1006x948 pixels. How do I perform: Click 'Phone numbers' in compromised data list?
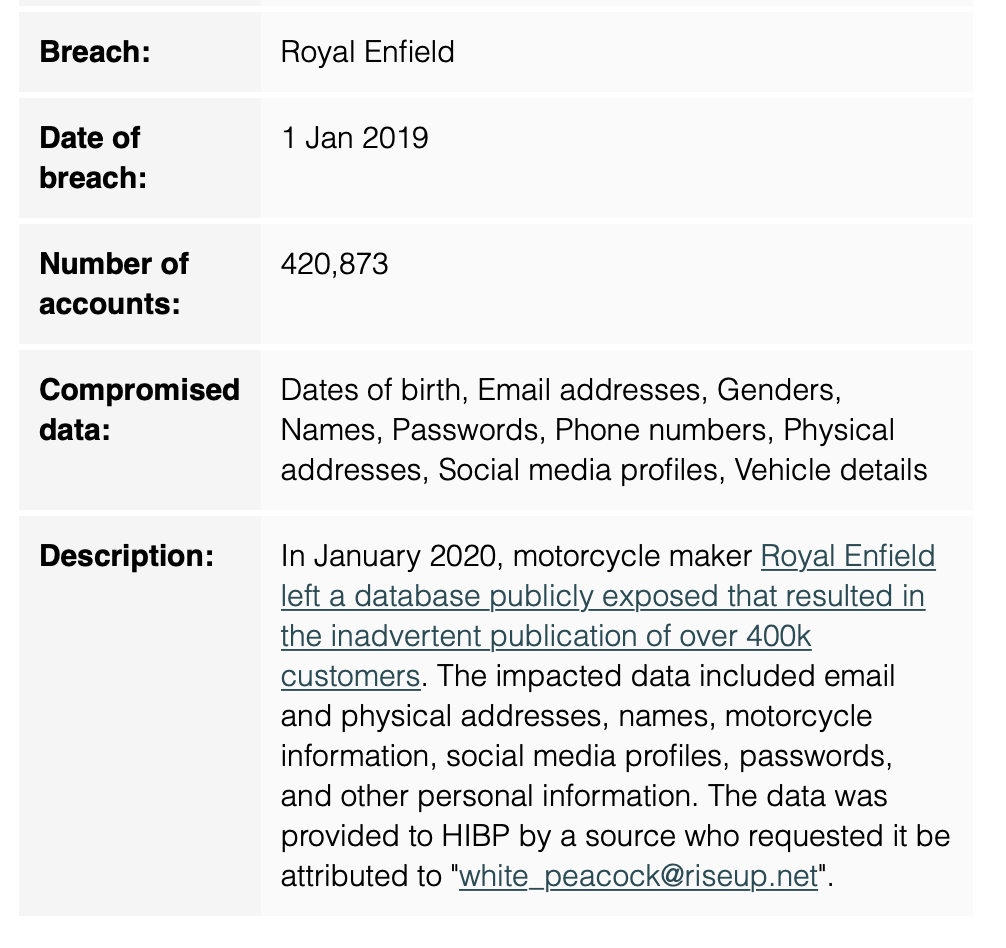(x=660, y=430)
